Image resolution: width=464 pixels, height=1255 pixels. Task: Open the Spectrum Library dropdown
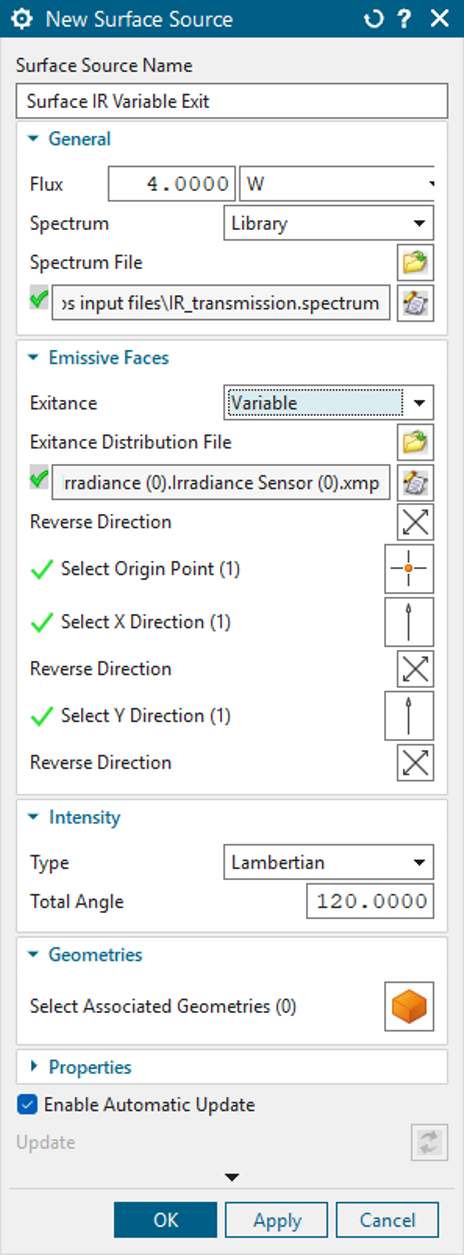pyautogui.click(x=328, y=223)
